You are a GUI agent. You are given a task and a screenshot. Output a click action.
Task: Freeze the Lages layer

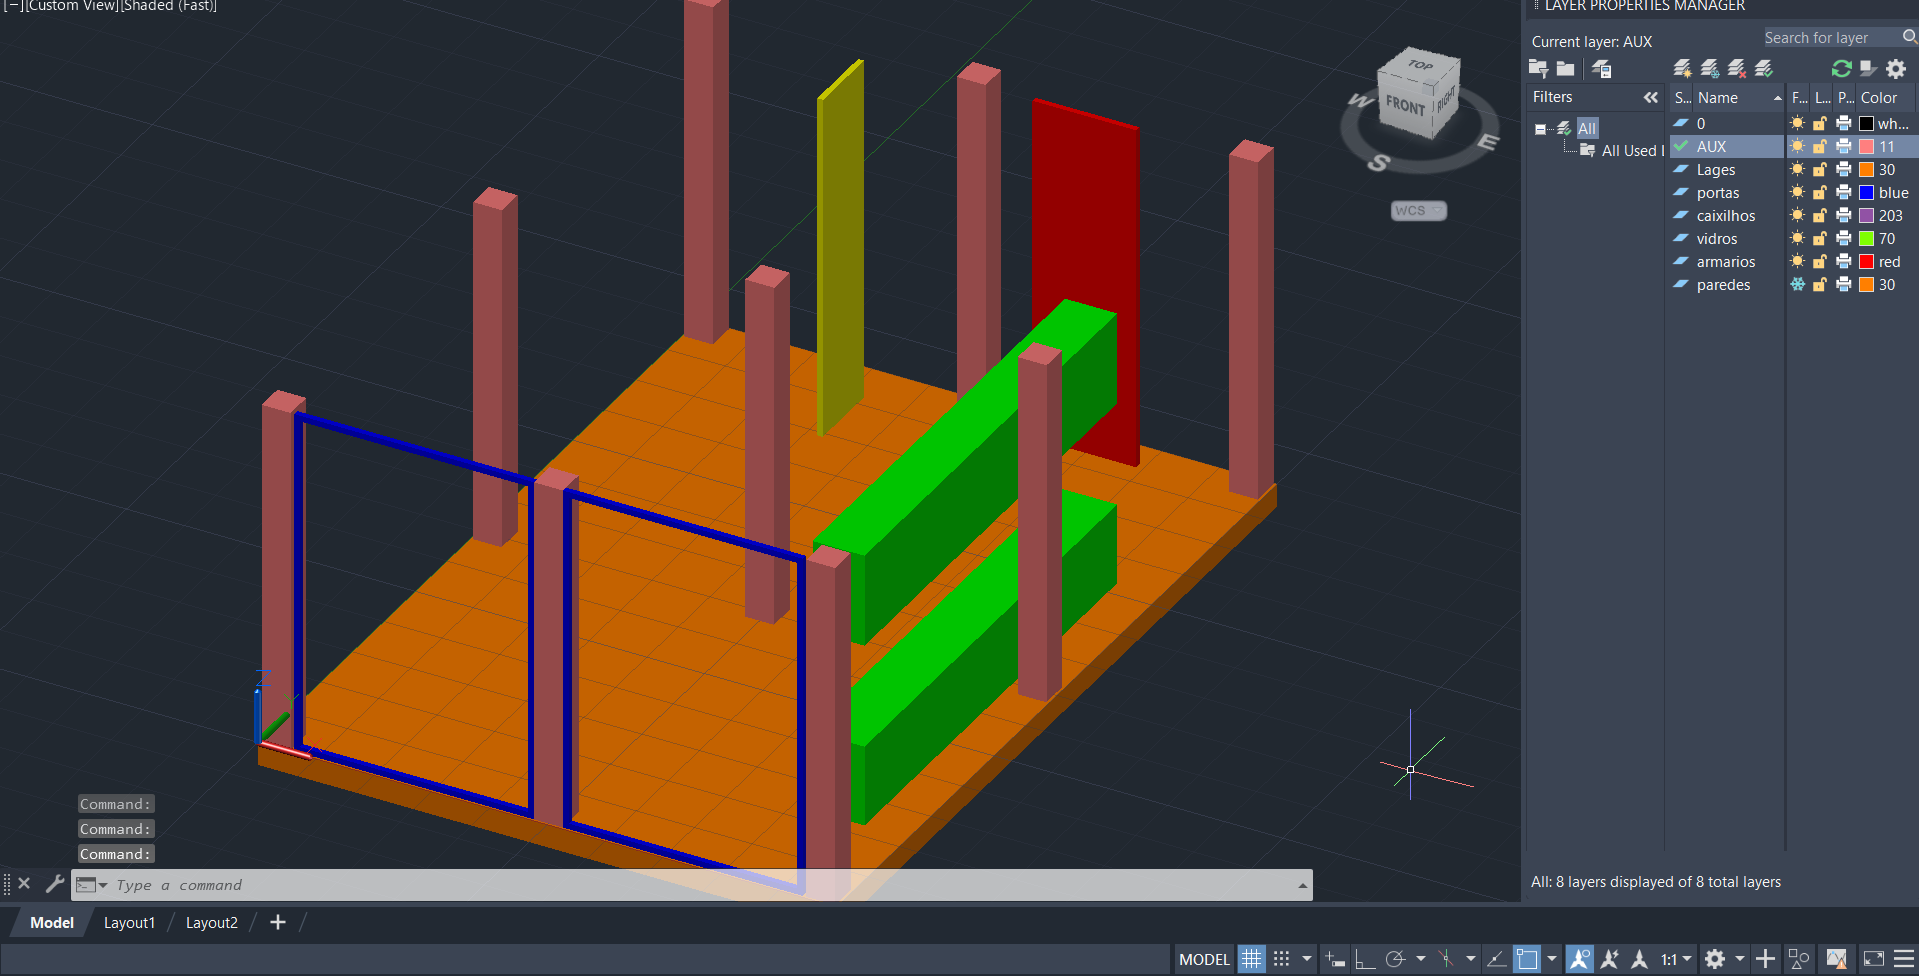point(1798,169)
